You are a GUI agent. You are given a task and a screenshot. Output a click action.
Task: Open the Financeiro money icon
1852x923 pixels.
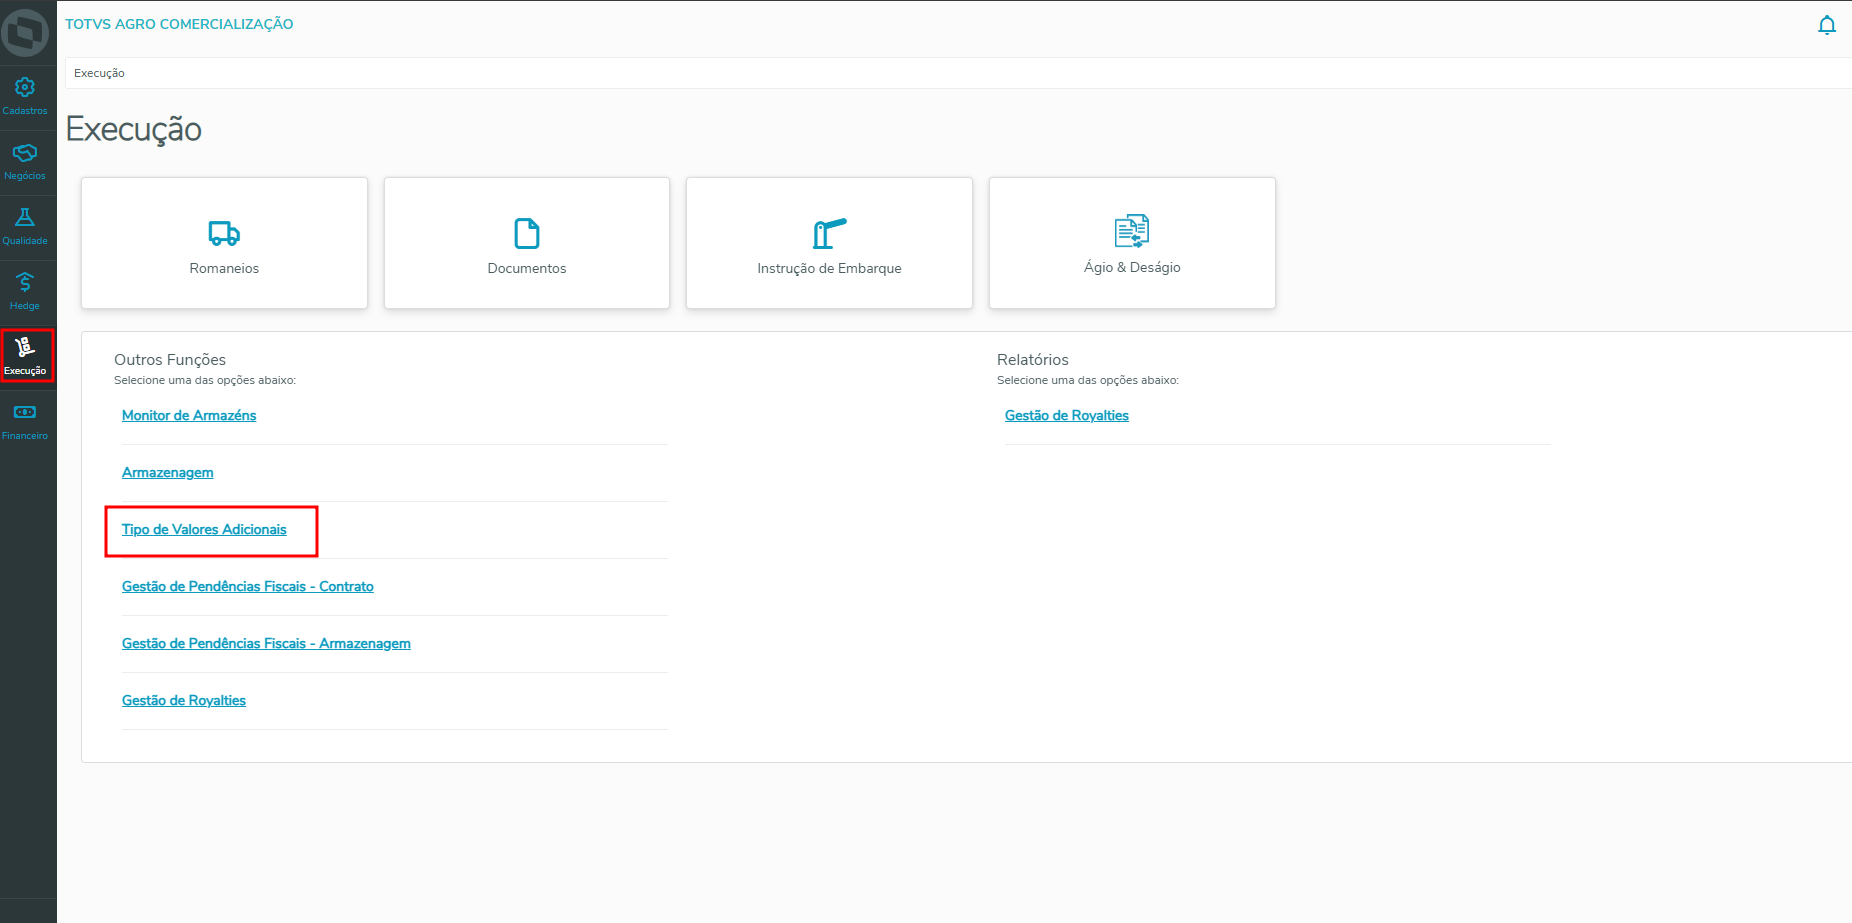pyautogui.click(x=25, y=412)
